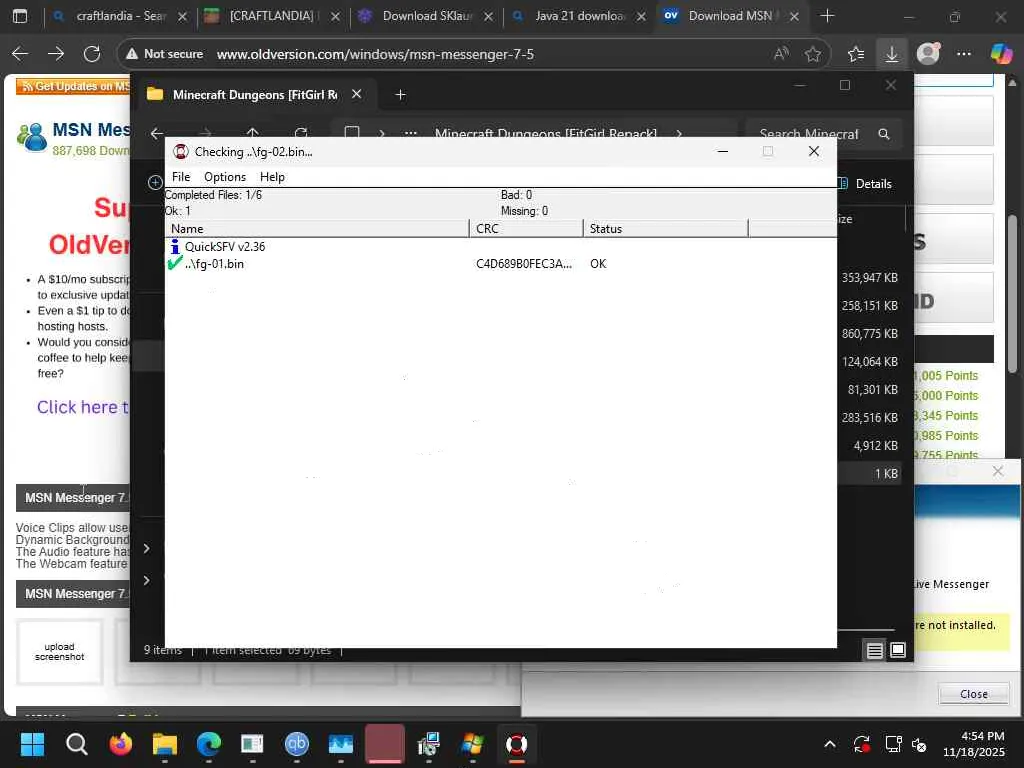Select the Minecraft Dungeons [FitGirl Re Explorer tab
This screenshot has width=1024, height=768.
pyautogui.click(x=255, y=95)
